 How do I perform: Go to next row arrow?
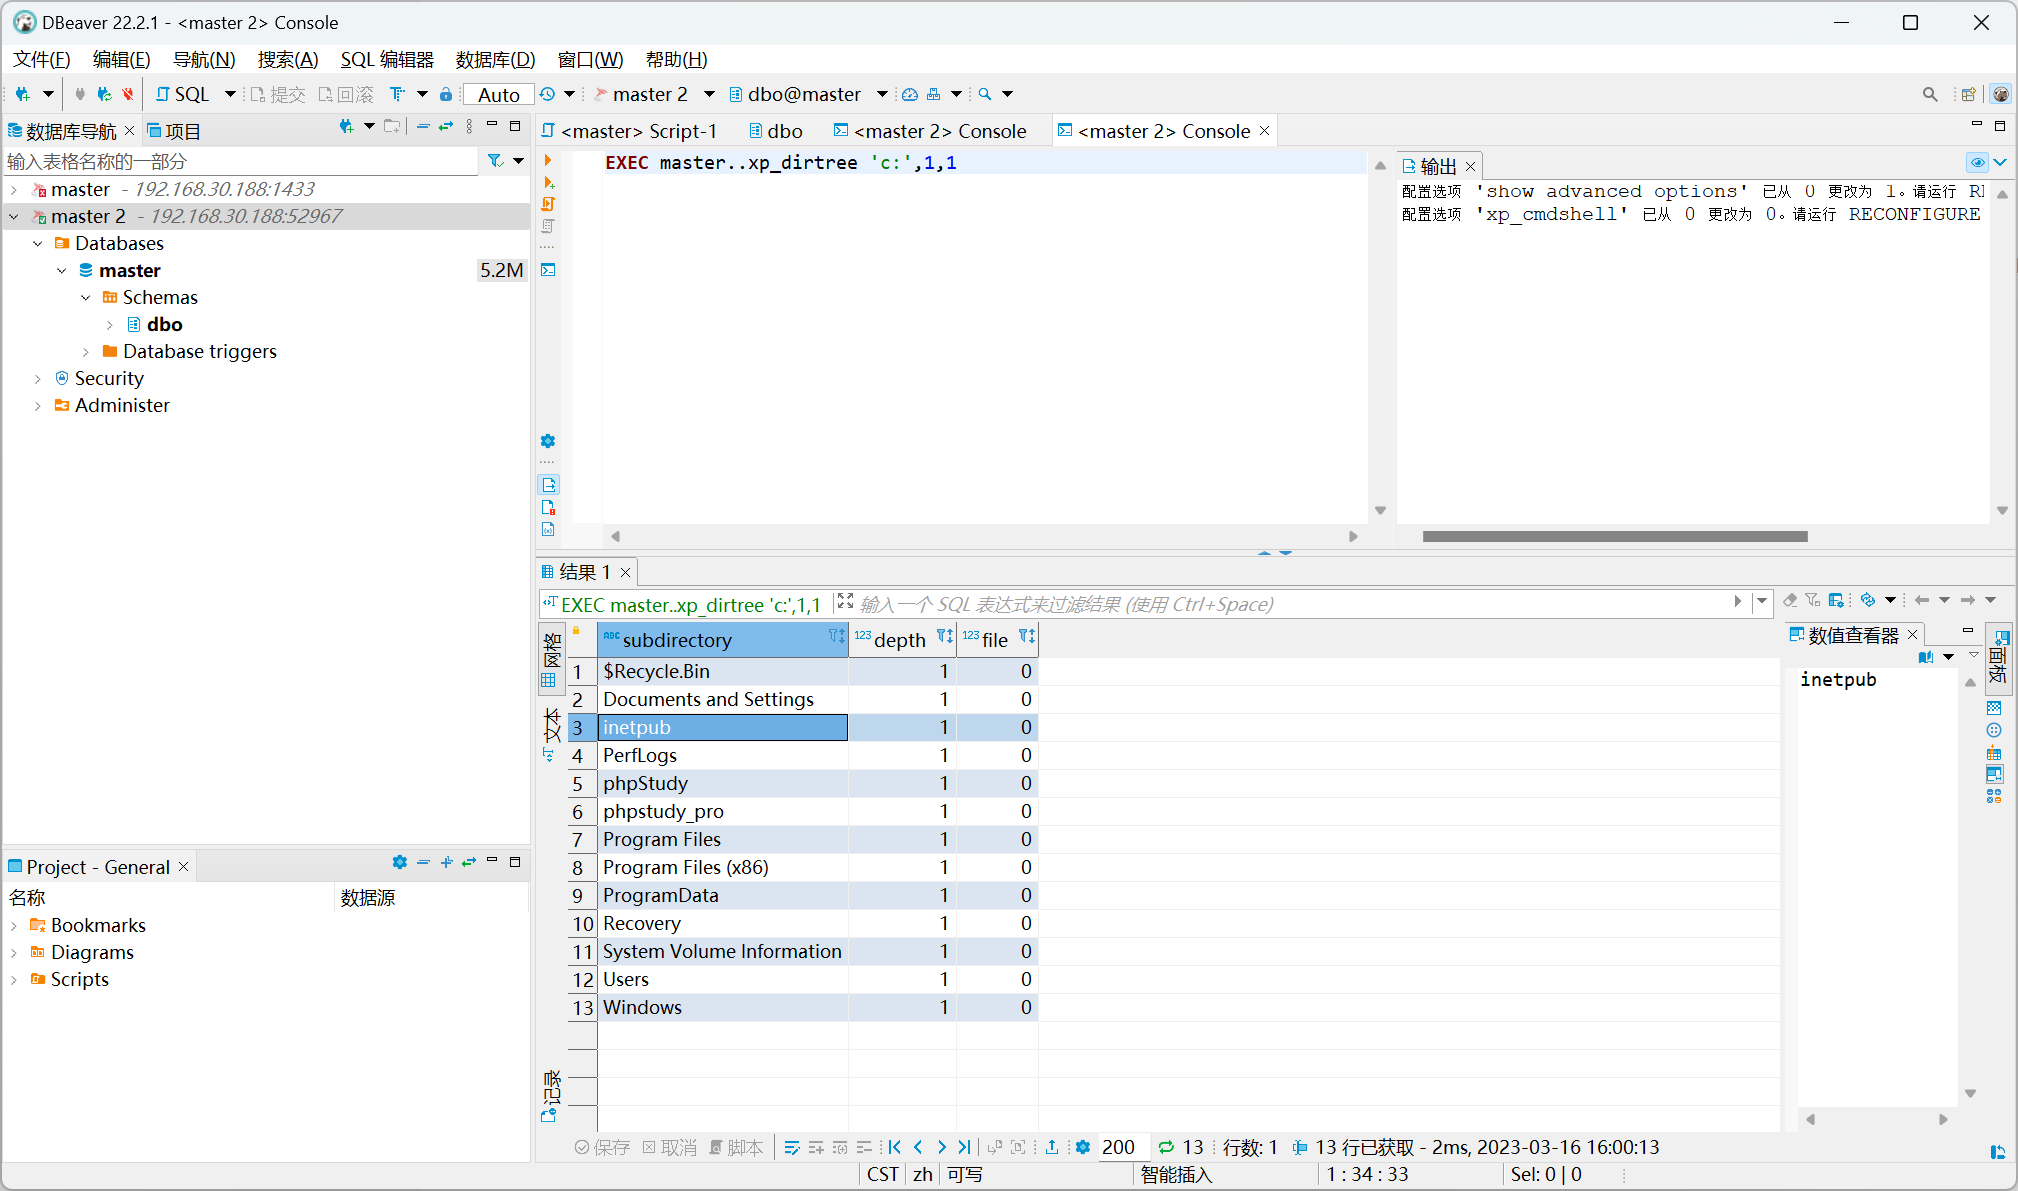pos(941,1147)
